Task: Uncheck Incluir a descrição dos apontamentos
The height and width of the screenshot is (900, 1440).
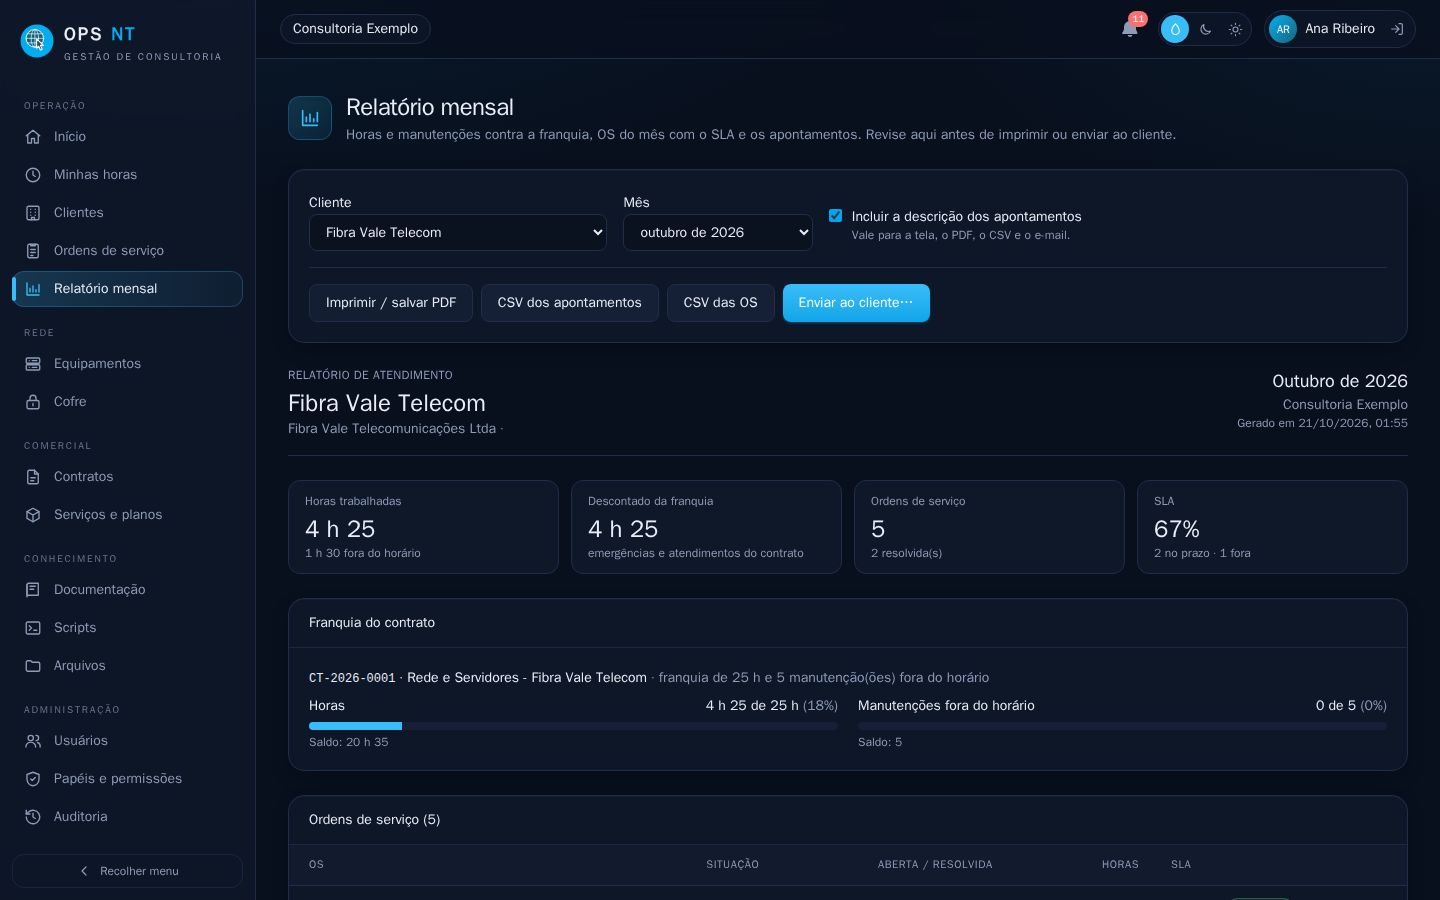Action: point(835,216)
